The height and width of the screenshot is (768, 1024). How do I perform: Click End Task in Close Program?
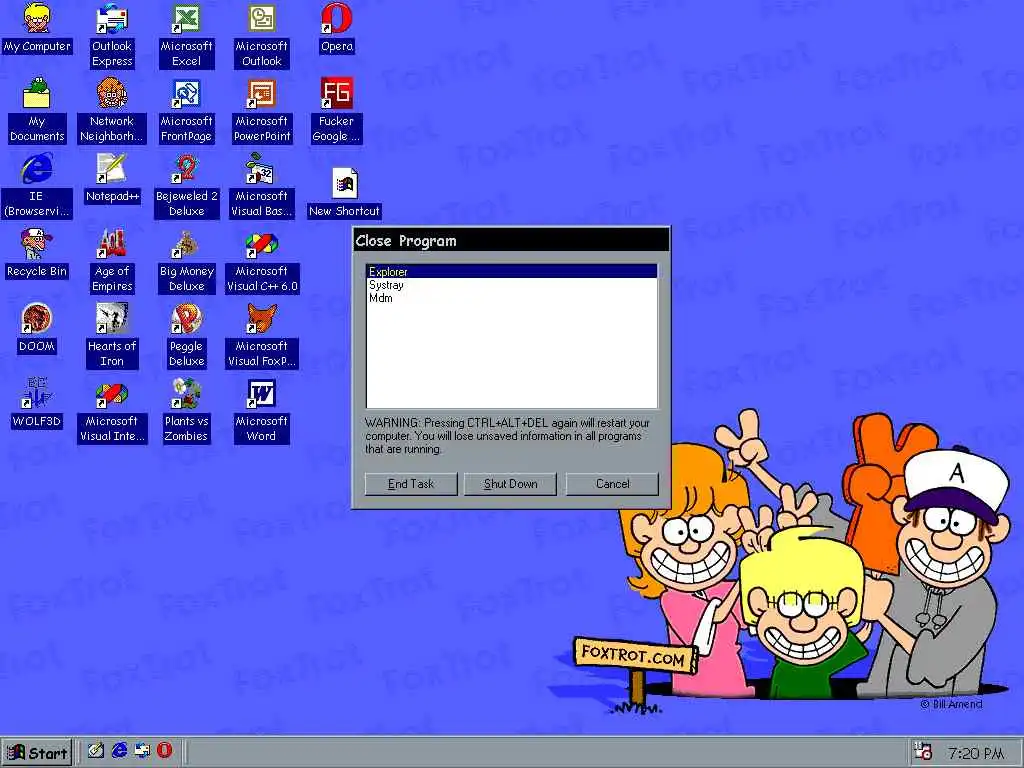point(411,484)
